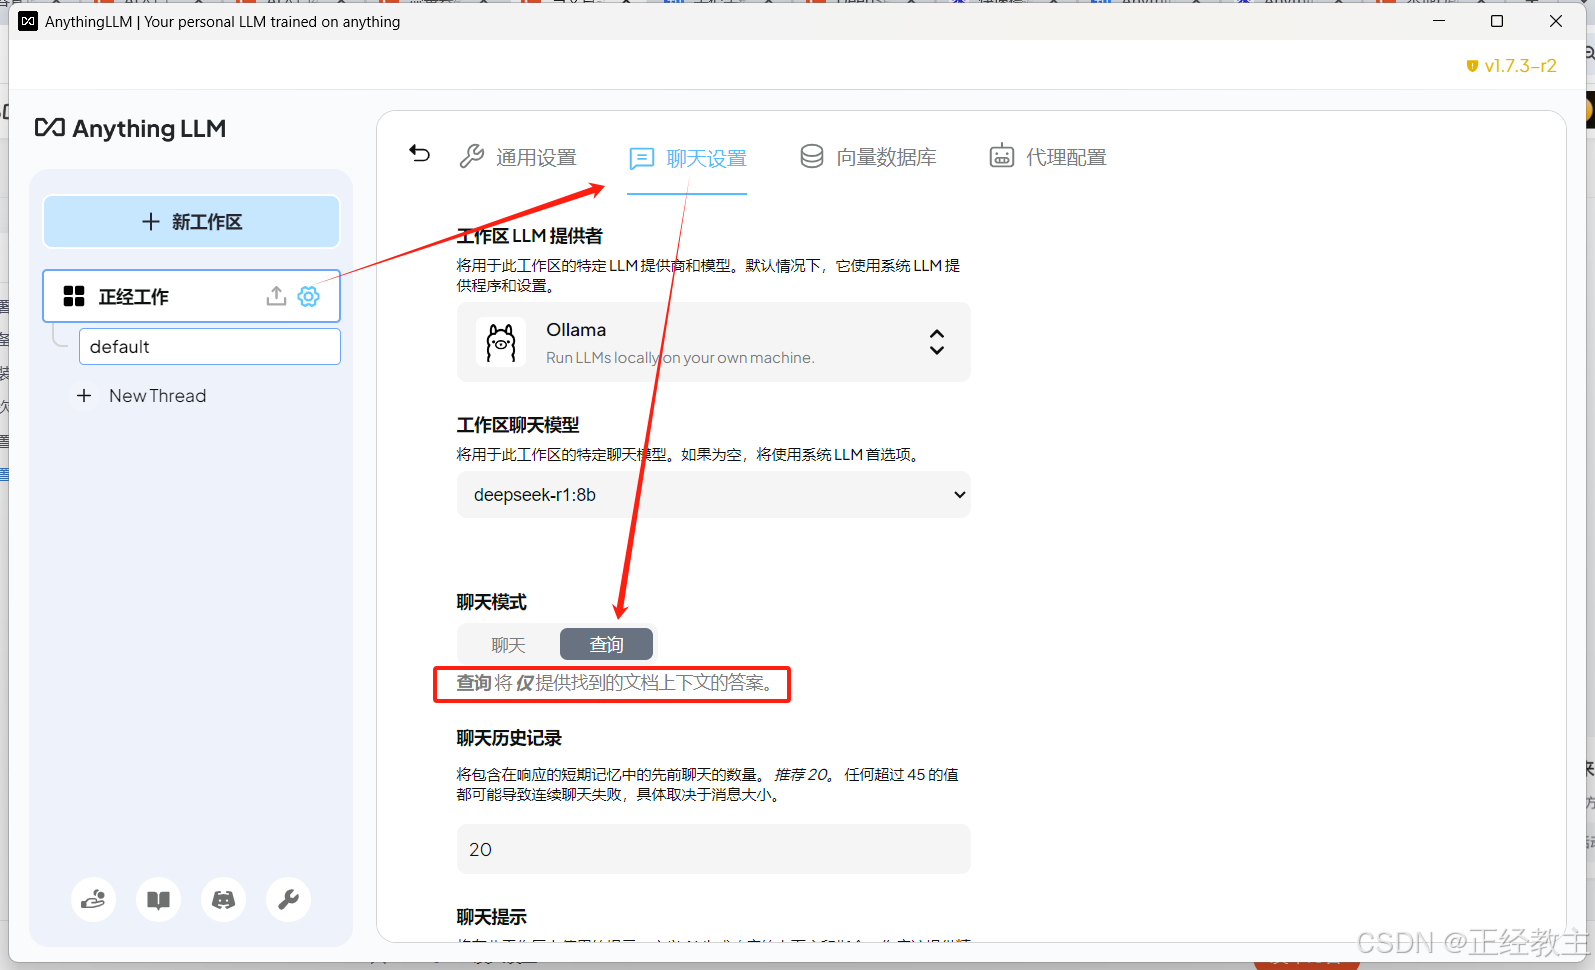Click the 聊天历史记录 heading
This screenshot has height=970, width=1595.
pos(509,738)
